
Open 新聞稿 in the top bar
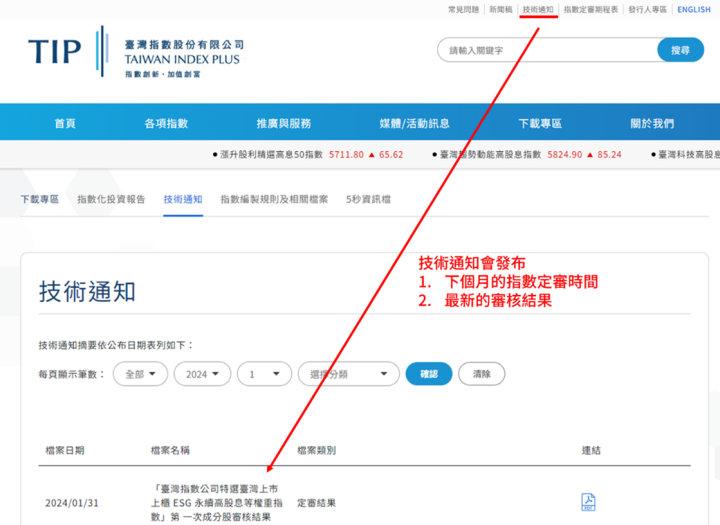501,9
